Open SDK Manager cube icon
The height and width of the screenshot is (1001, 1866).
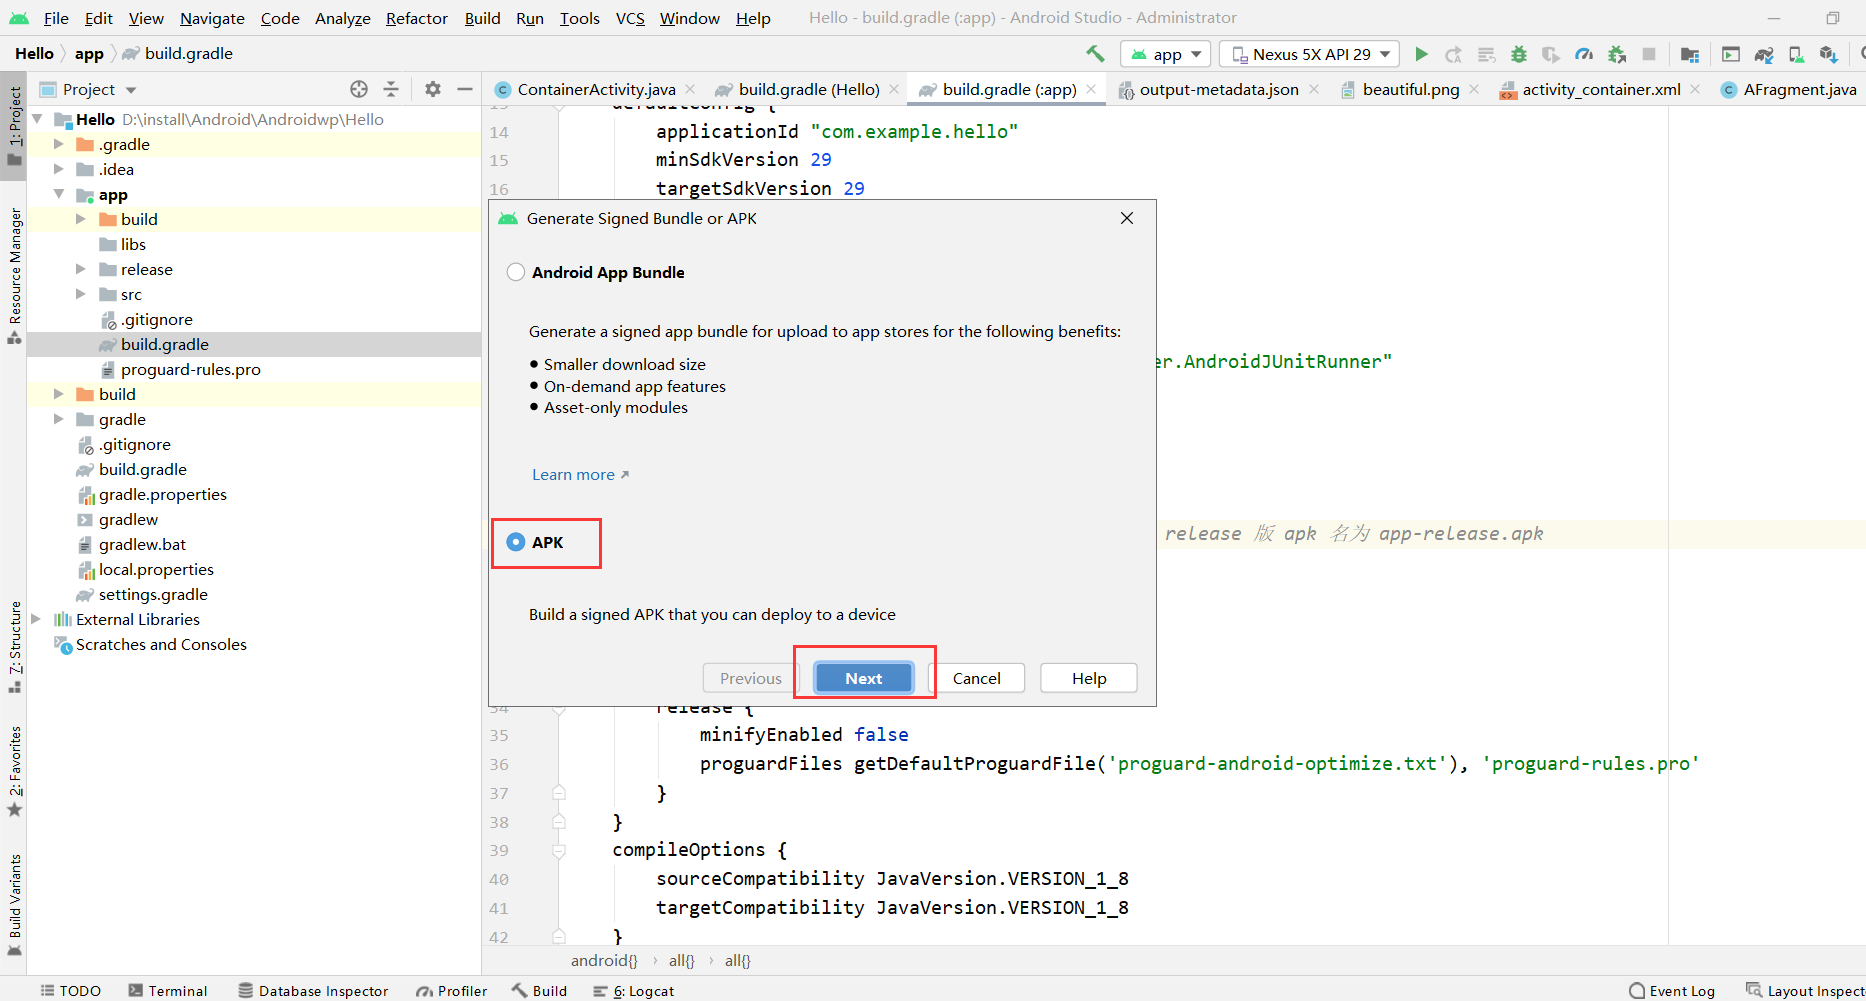pyautogui.click(x=1829, y=54)
